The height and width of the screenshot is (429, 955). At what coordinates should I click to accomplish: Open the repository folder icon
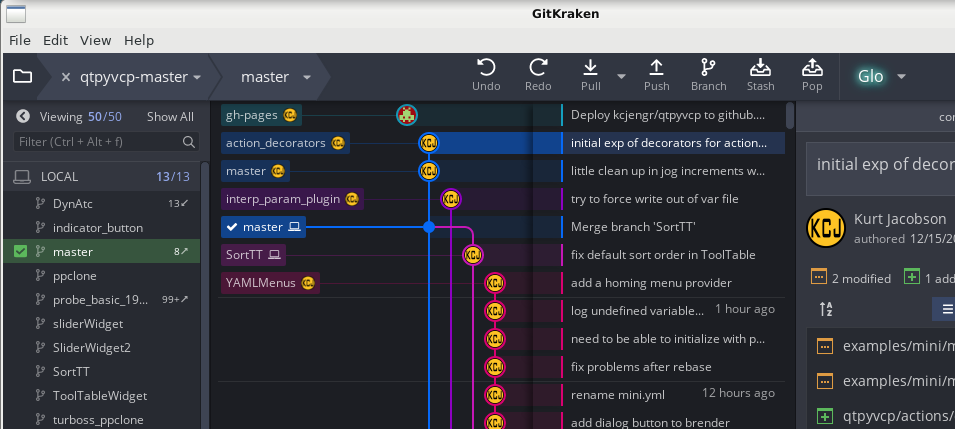coord(23,76)
